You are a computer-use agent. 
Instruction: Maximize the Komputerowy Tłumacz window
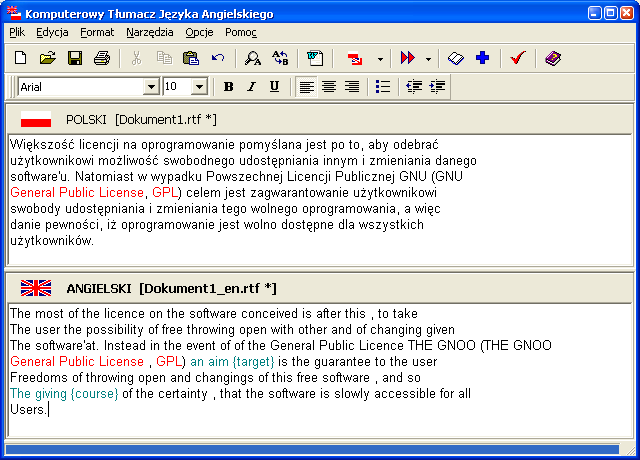point(611,13)
